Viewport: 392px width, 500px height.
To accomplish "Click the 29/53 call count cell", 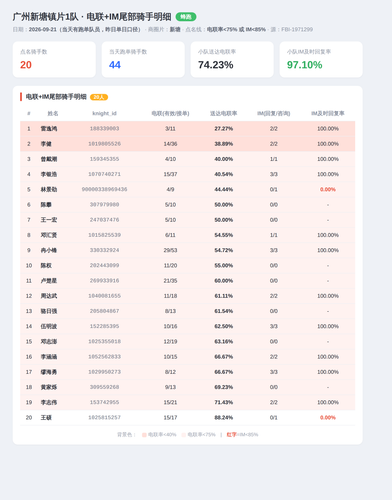I will click(x=170, y=250).
